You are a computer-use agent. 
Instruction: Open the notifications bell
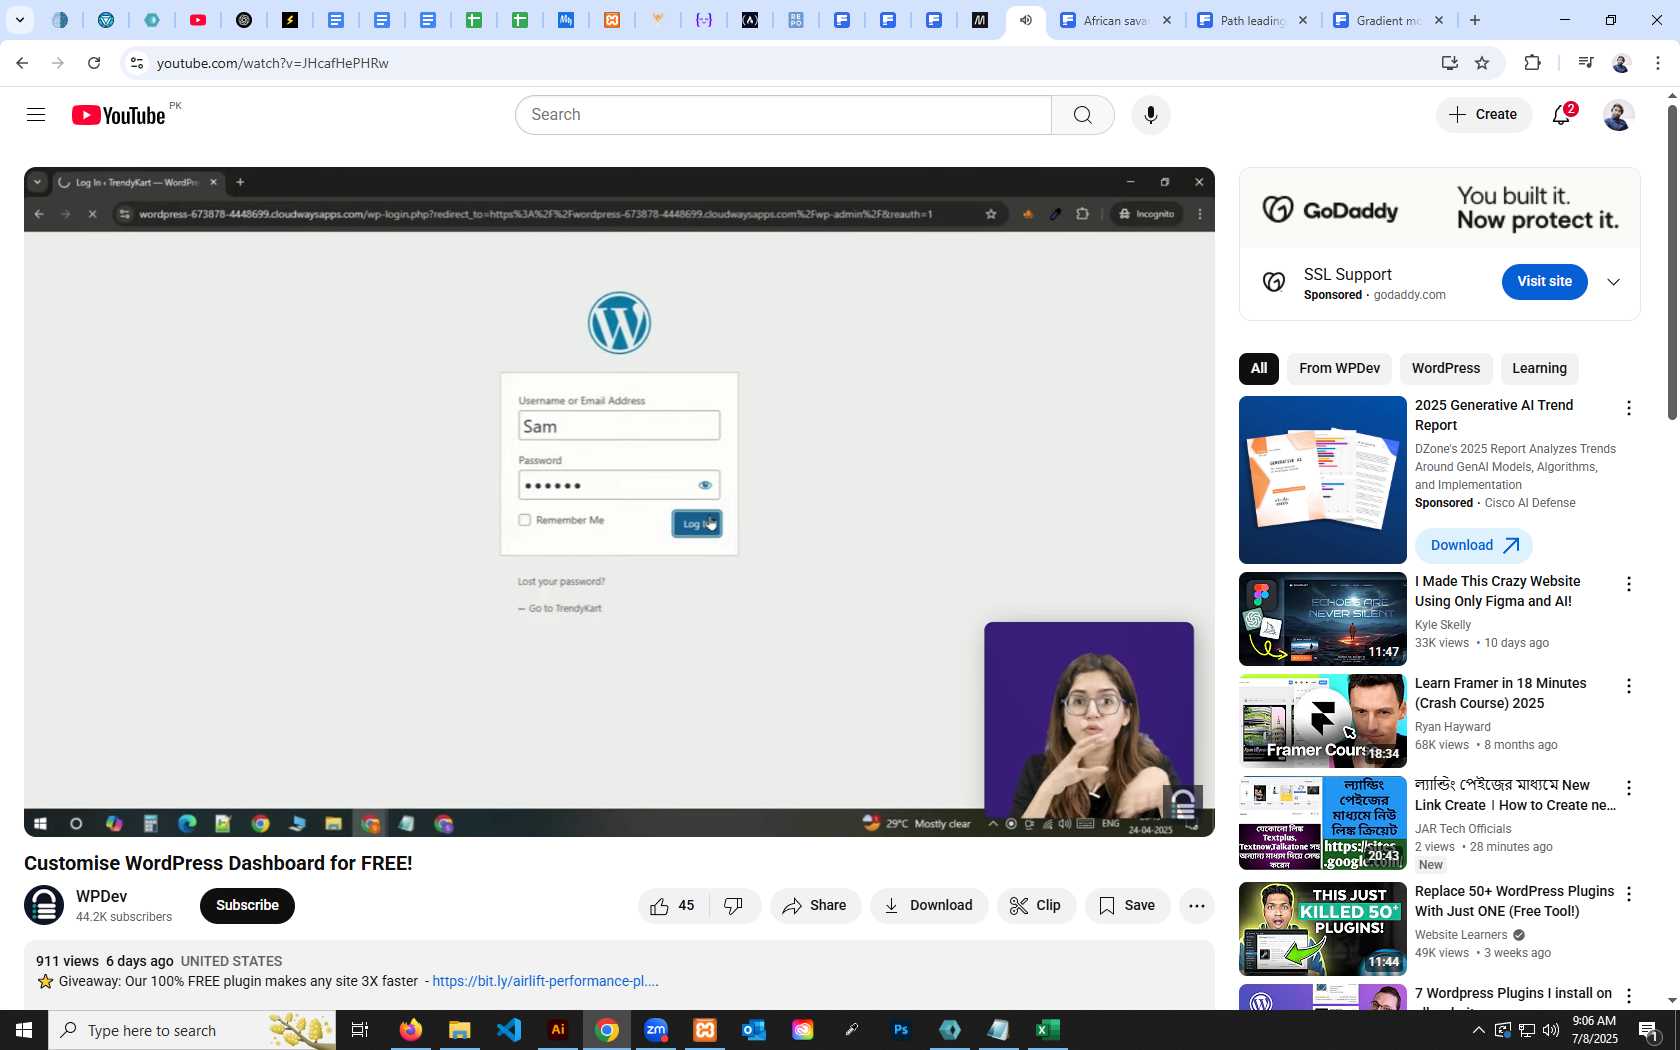(x=1562, y=115)
